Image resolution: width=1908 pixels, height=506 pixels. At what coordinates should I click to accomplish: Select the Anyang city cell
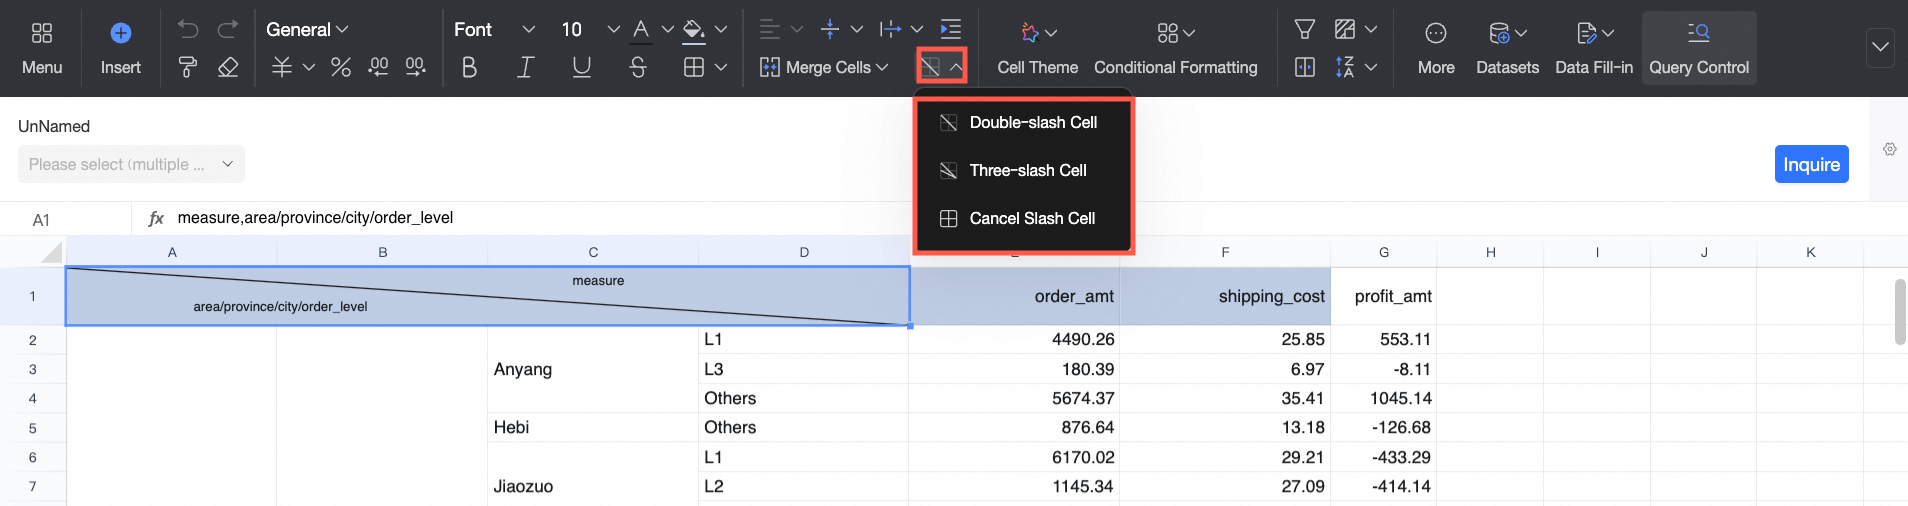point(593,369)
